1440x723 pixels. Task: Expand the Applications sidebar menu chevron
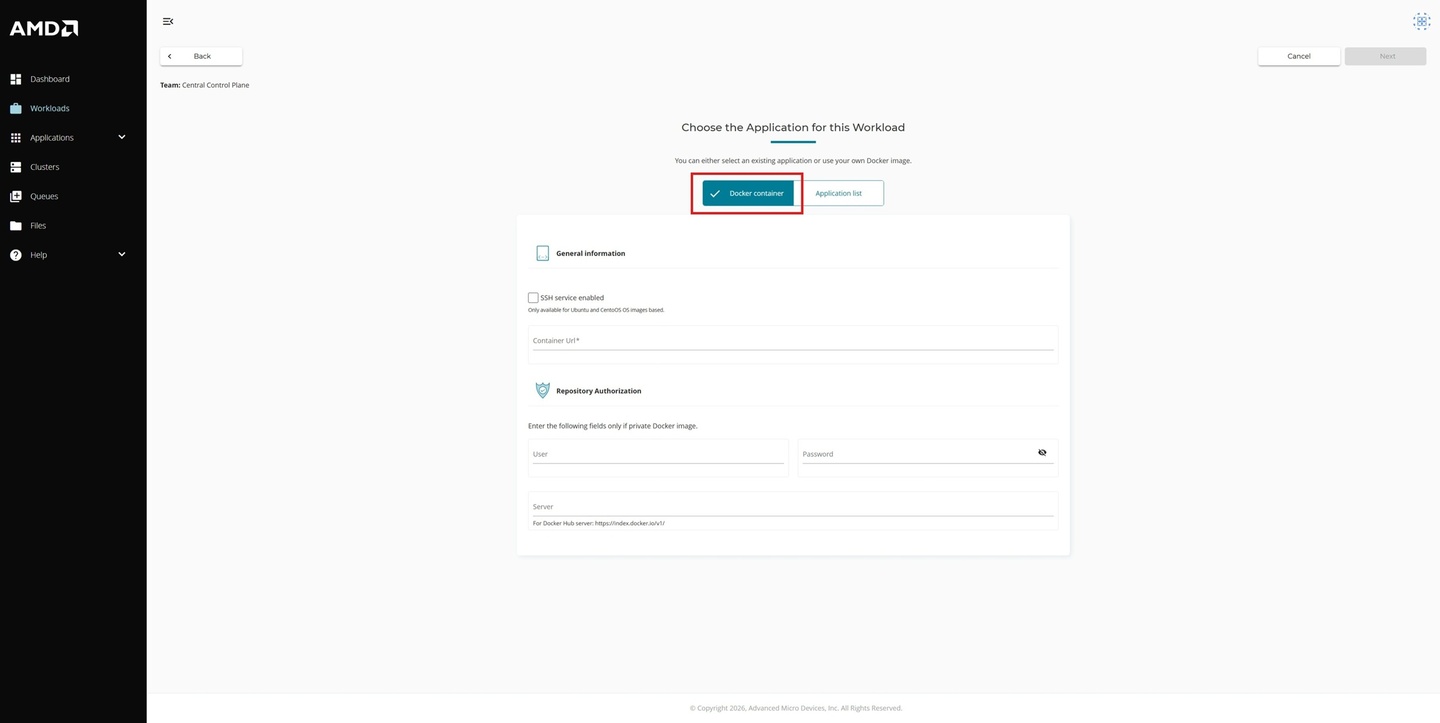pos(122,137)
